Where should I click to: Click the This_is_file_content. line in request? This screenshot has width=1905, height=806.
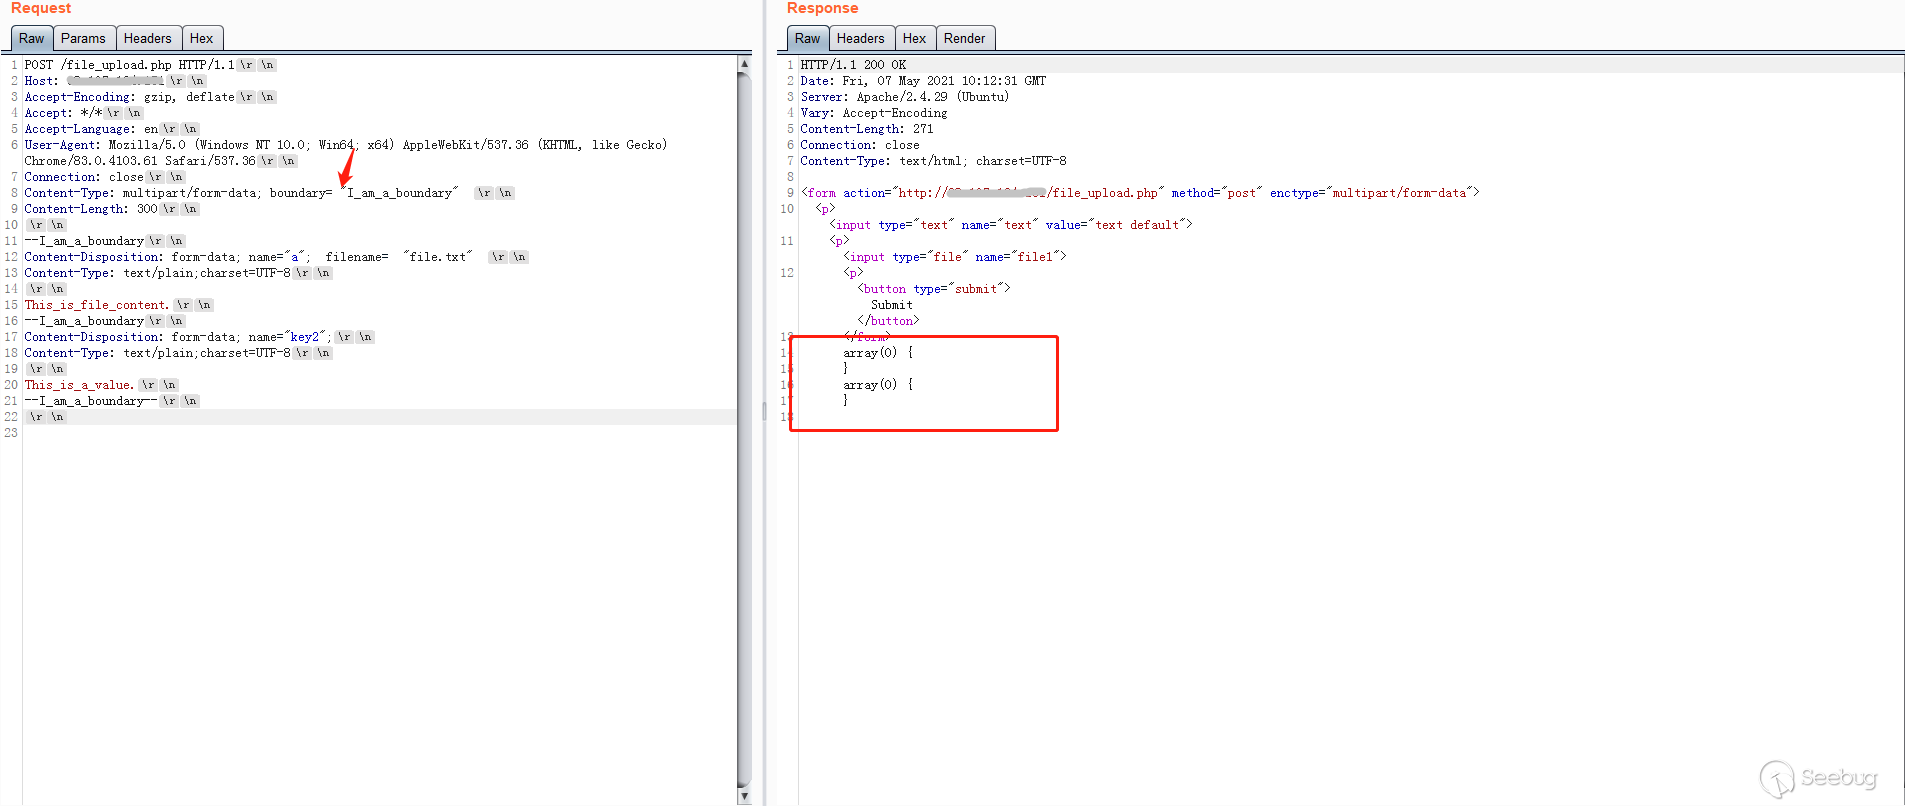96,305
